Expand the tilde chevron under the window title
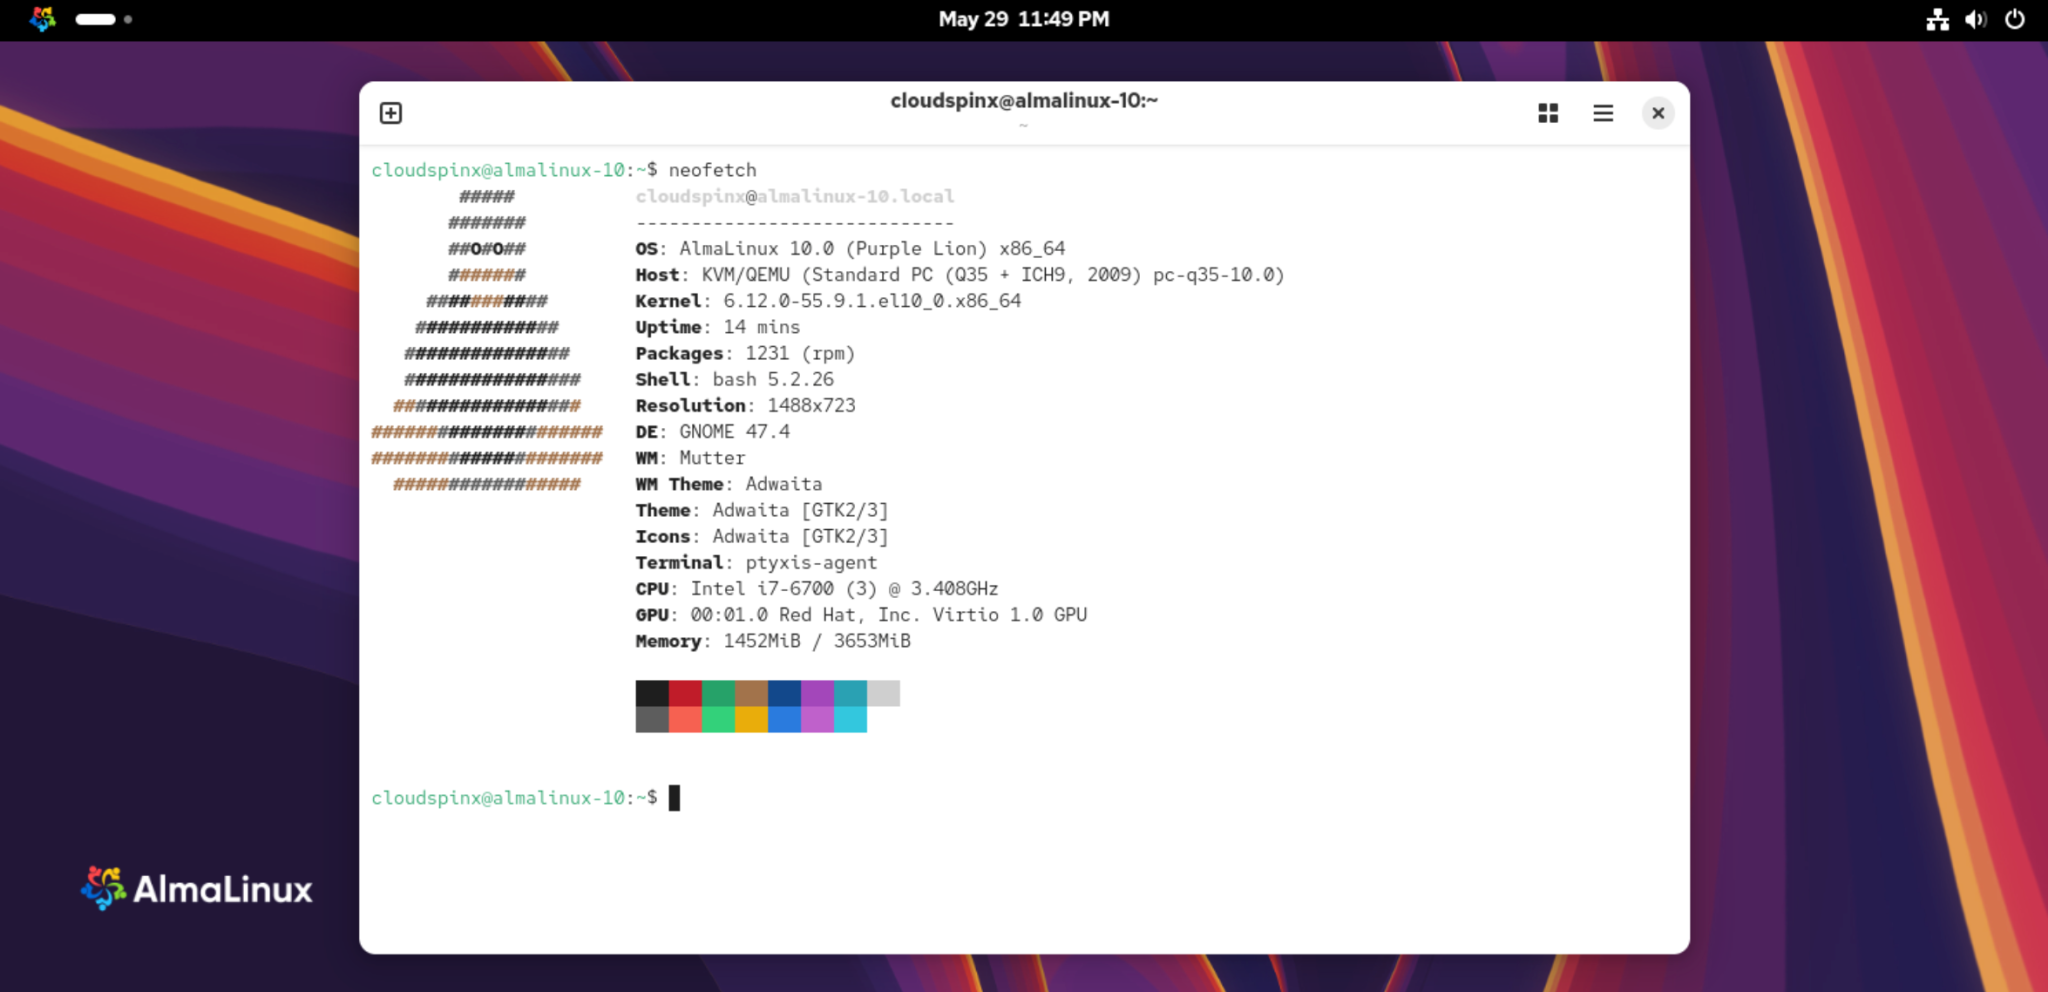 (1022, 126)
